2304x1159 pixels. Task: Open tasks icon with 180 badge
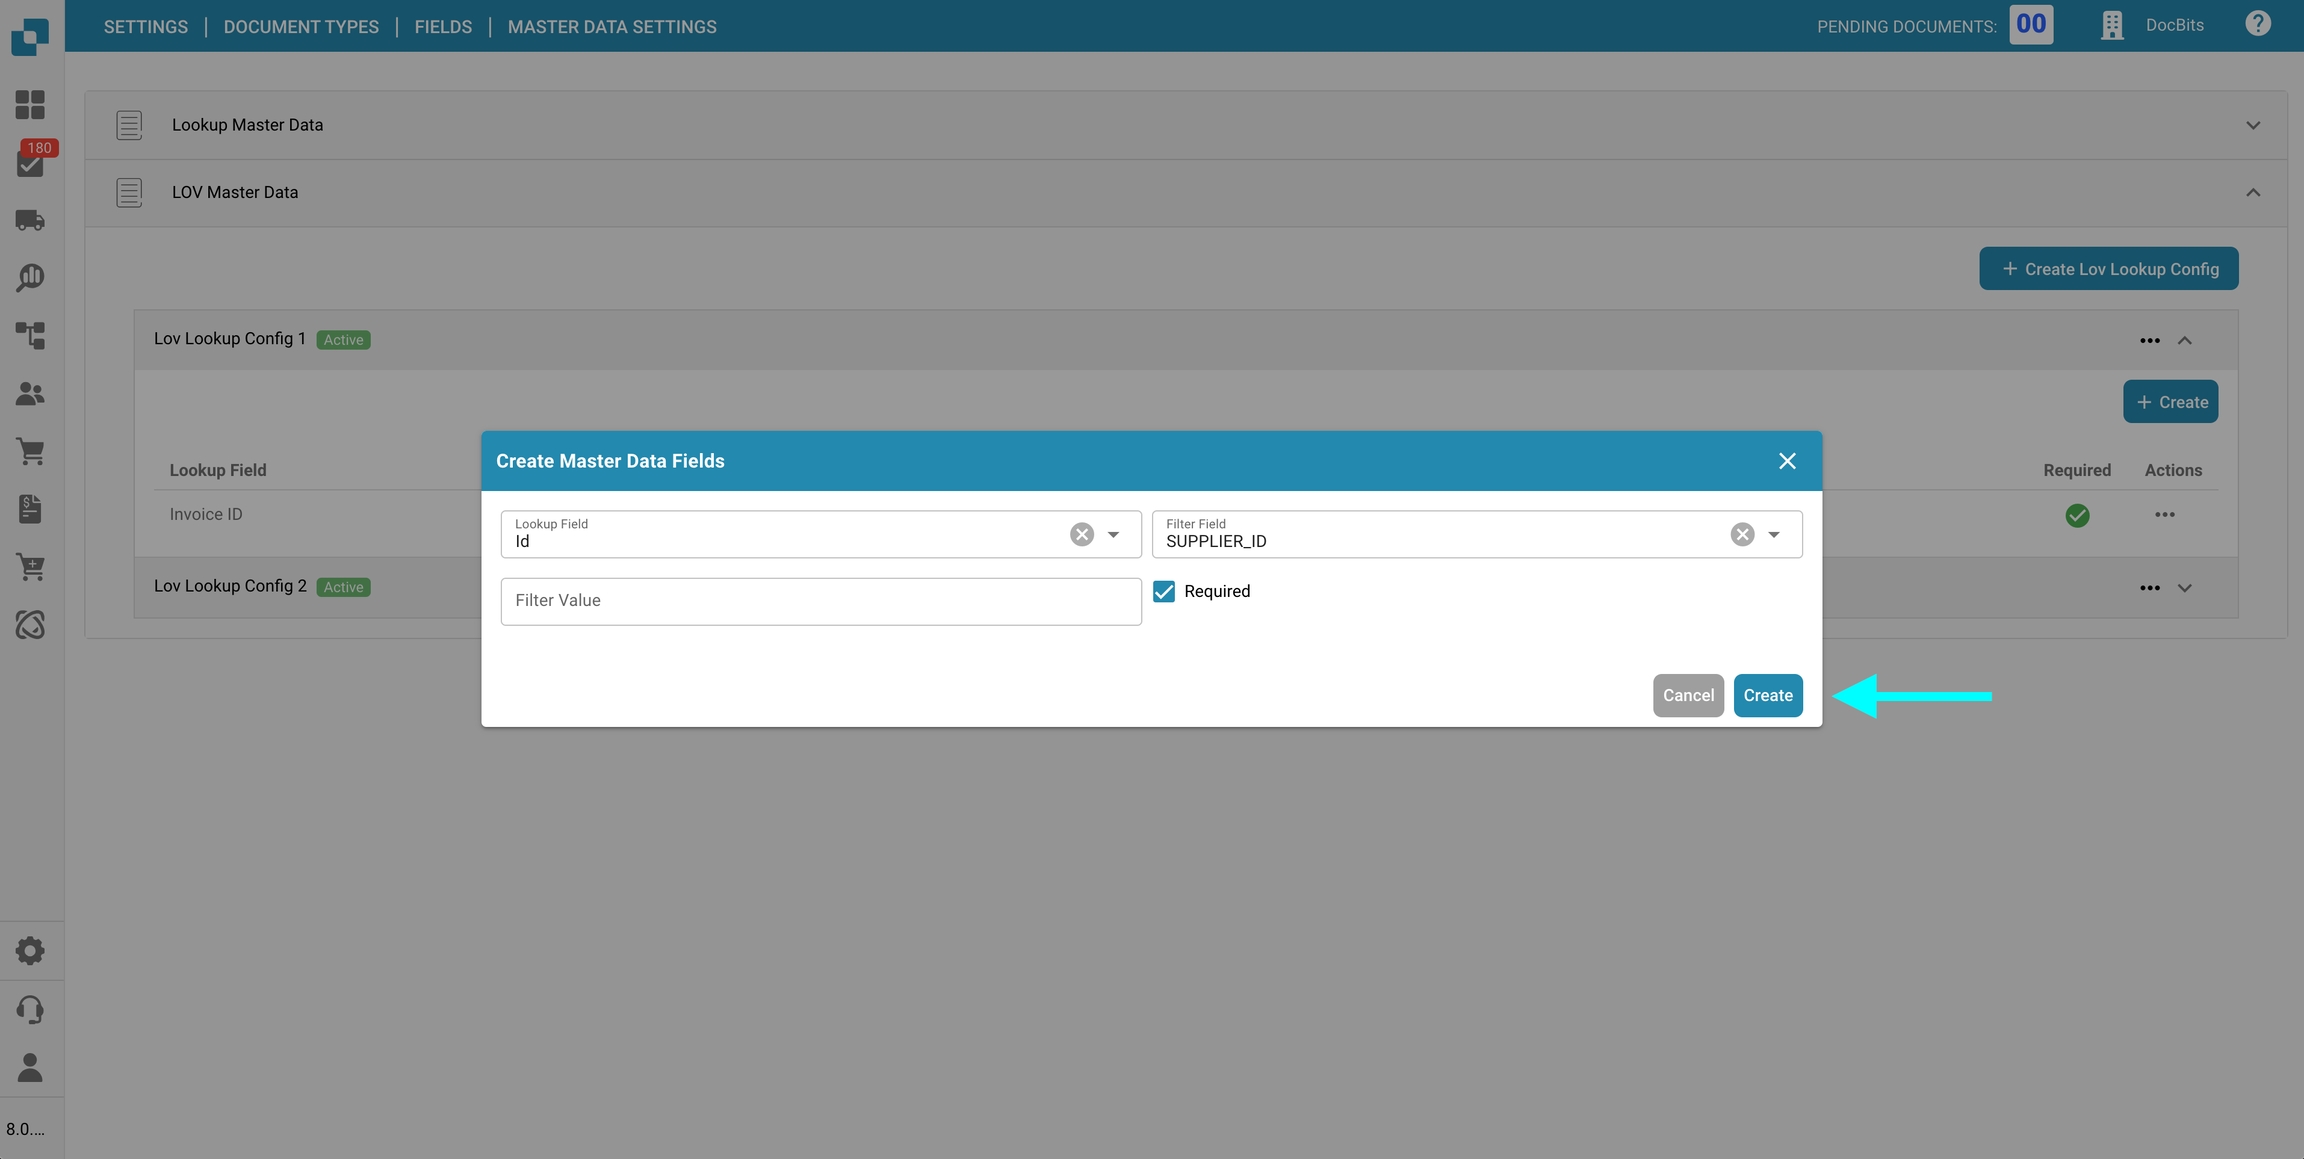tap(30, 163)
